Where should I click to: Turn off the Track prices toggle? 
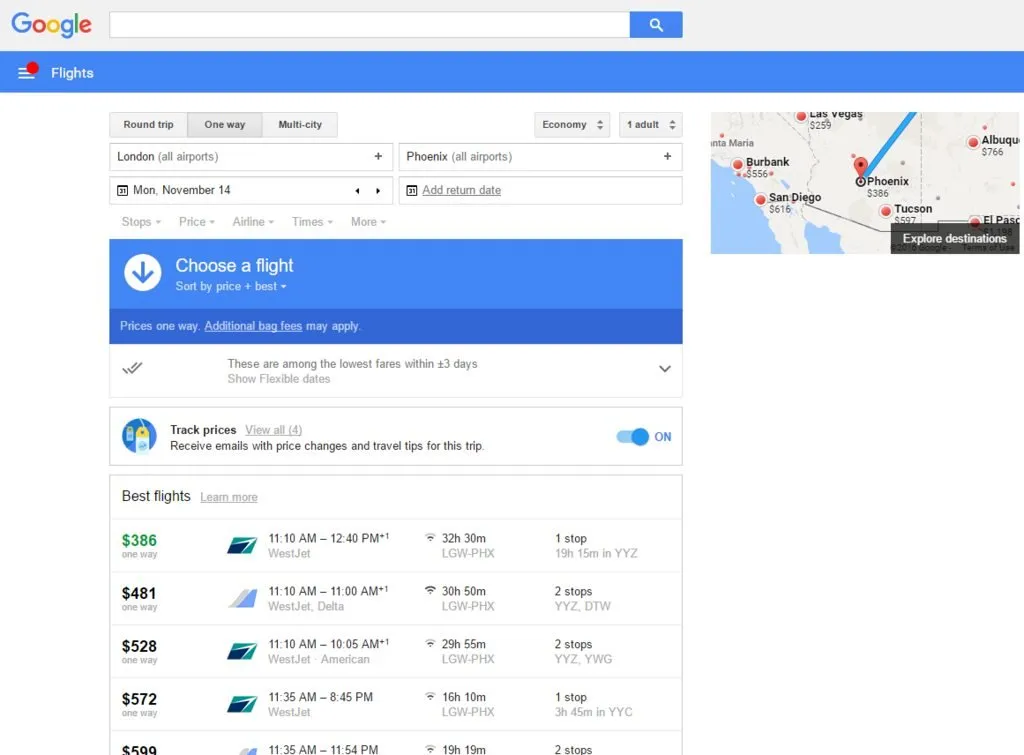click(634, 437)
